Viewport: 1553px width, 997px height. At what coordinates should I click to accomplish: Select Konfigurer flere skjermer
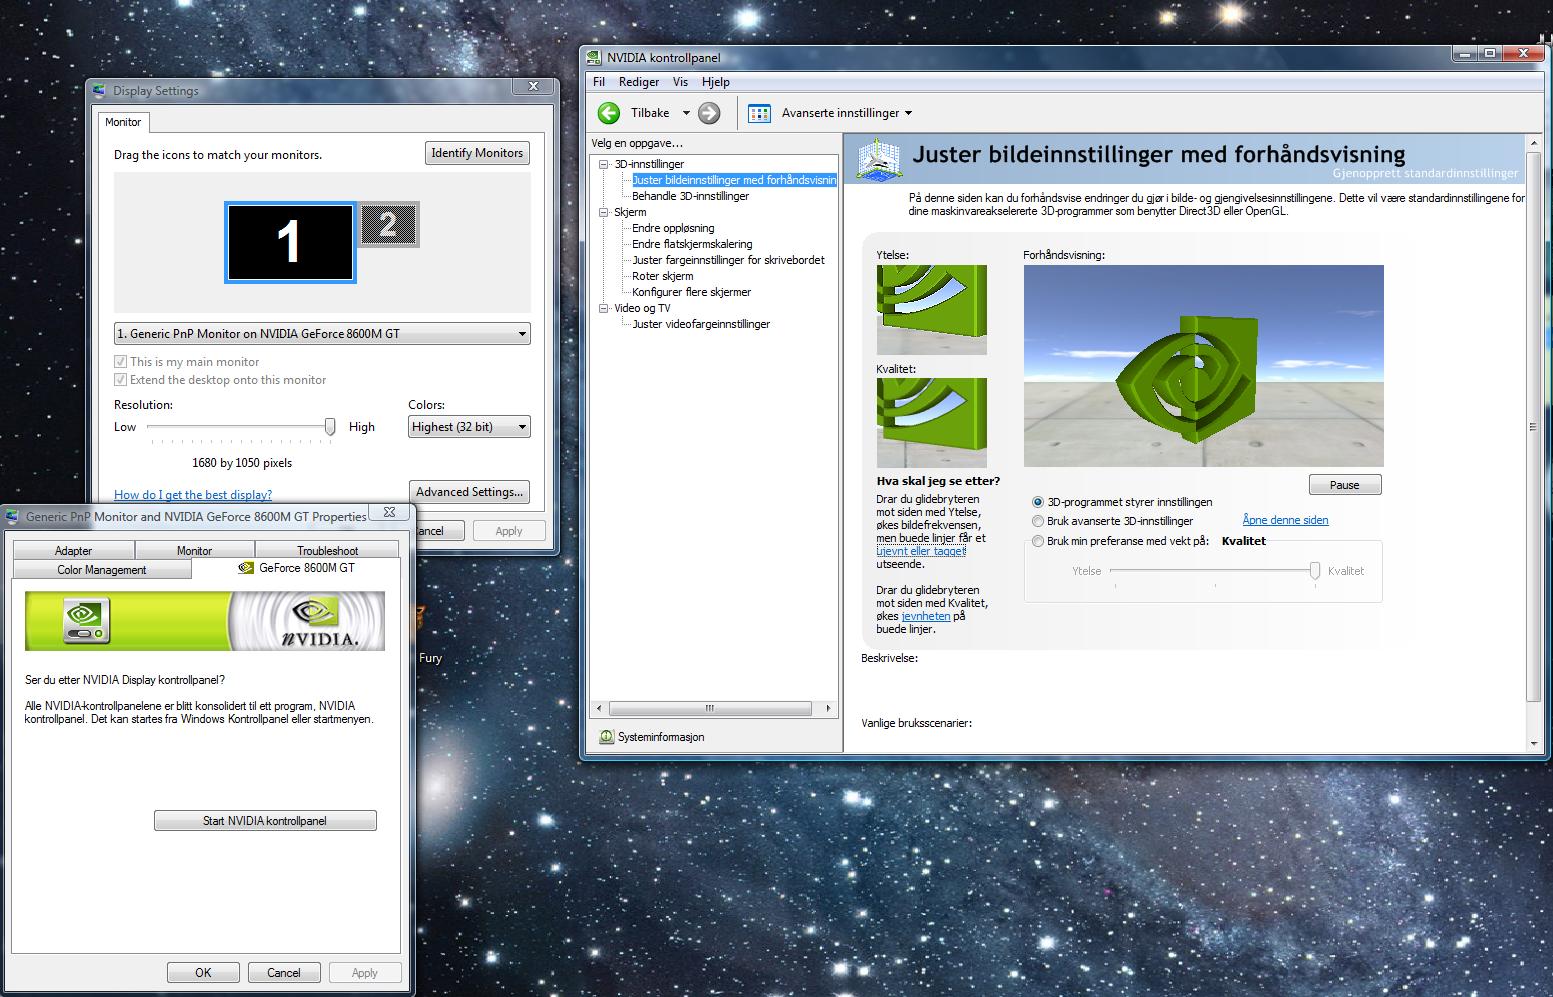(691, 292)
